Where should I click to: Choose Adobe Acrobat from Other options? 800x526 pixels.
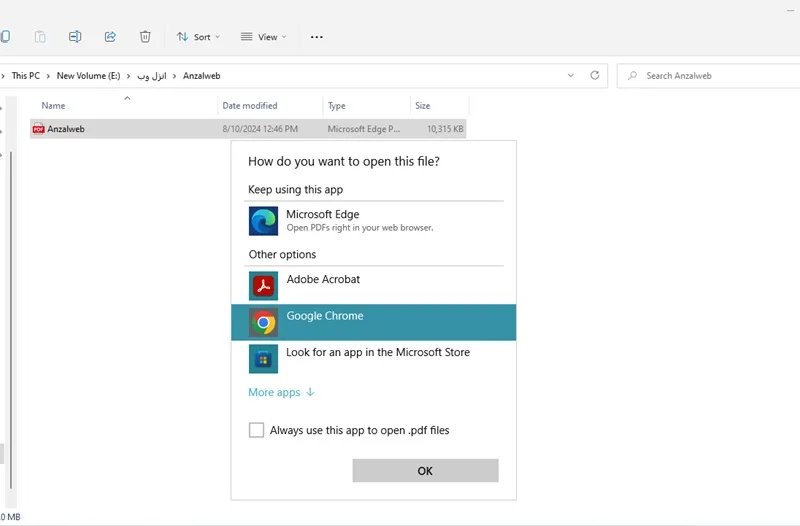(373, 285)
